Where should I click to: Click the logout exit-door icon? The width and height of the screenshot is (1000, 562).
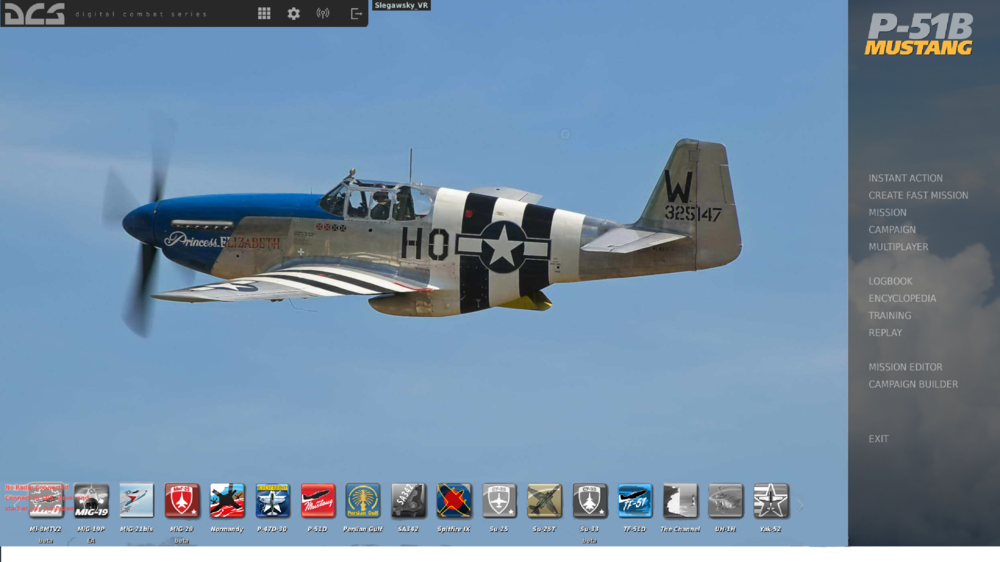pos(356,13)
